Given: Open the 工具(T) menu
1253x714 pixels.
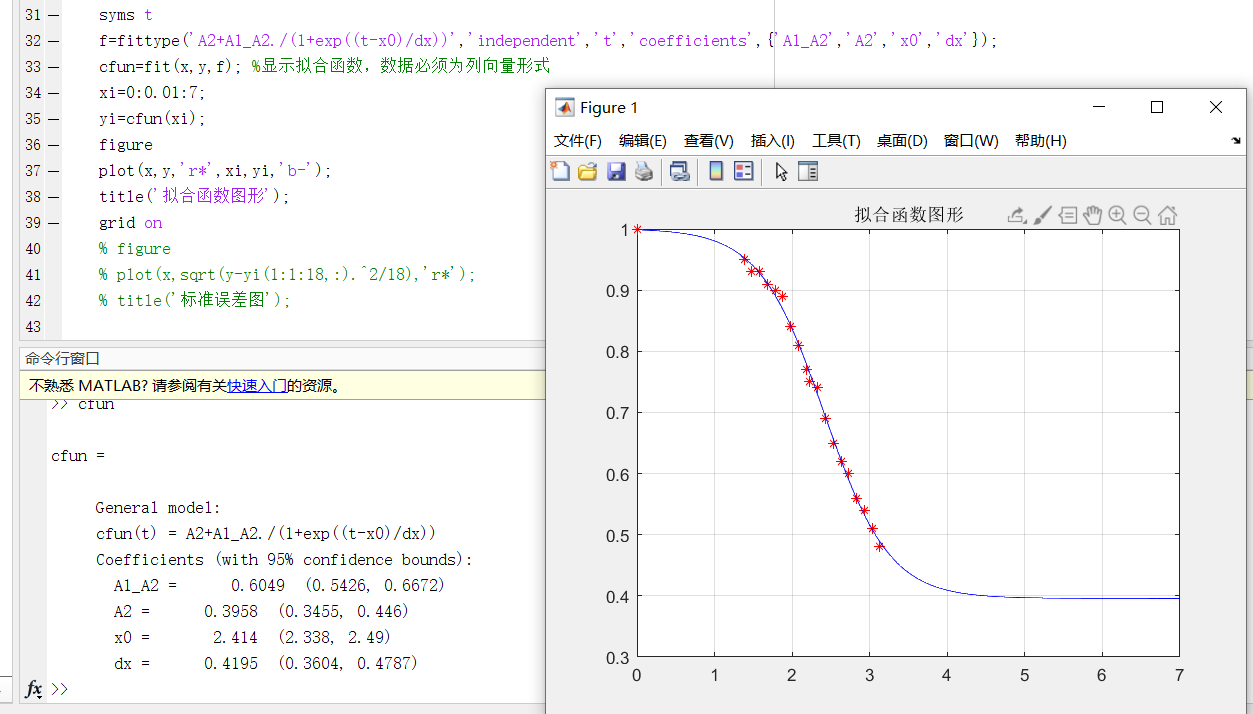Looking at the screenshot, I should (x=836, y=141).
